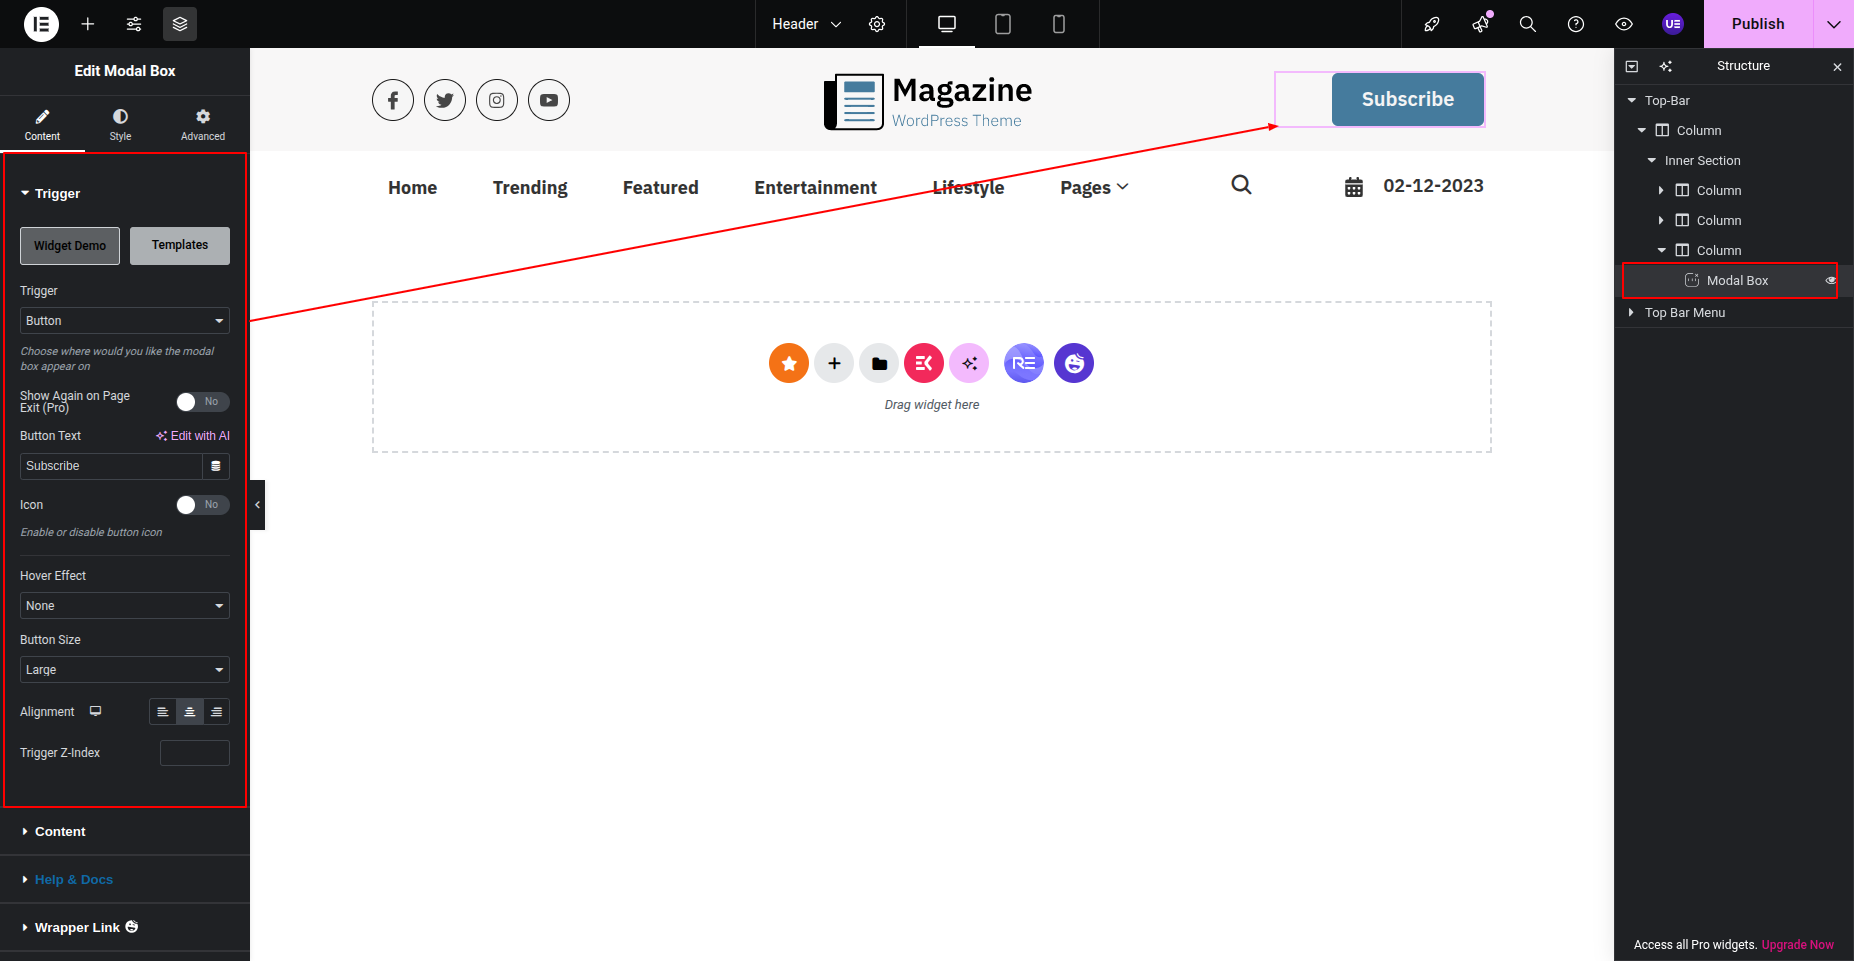Open the Trigger type dropdown

tap(125, 321)
